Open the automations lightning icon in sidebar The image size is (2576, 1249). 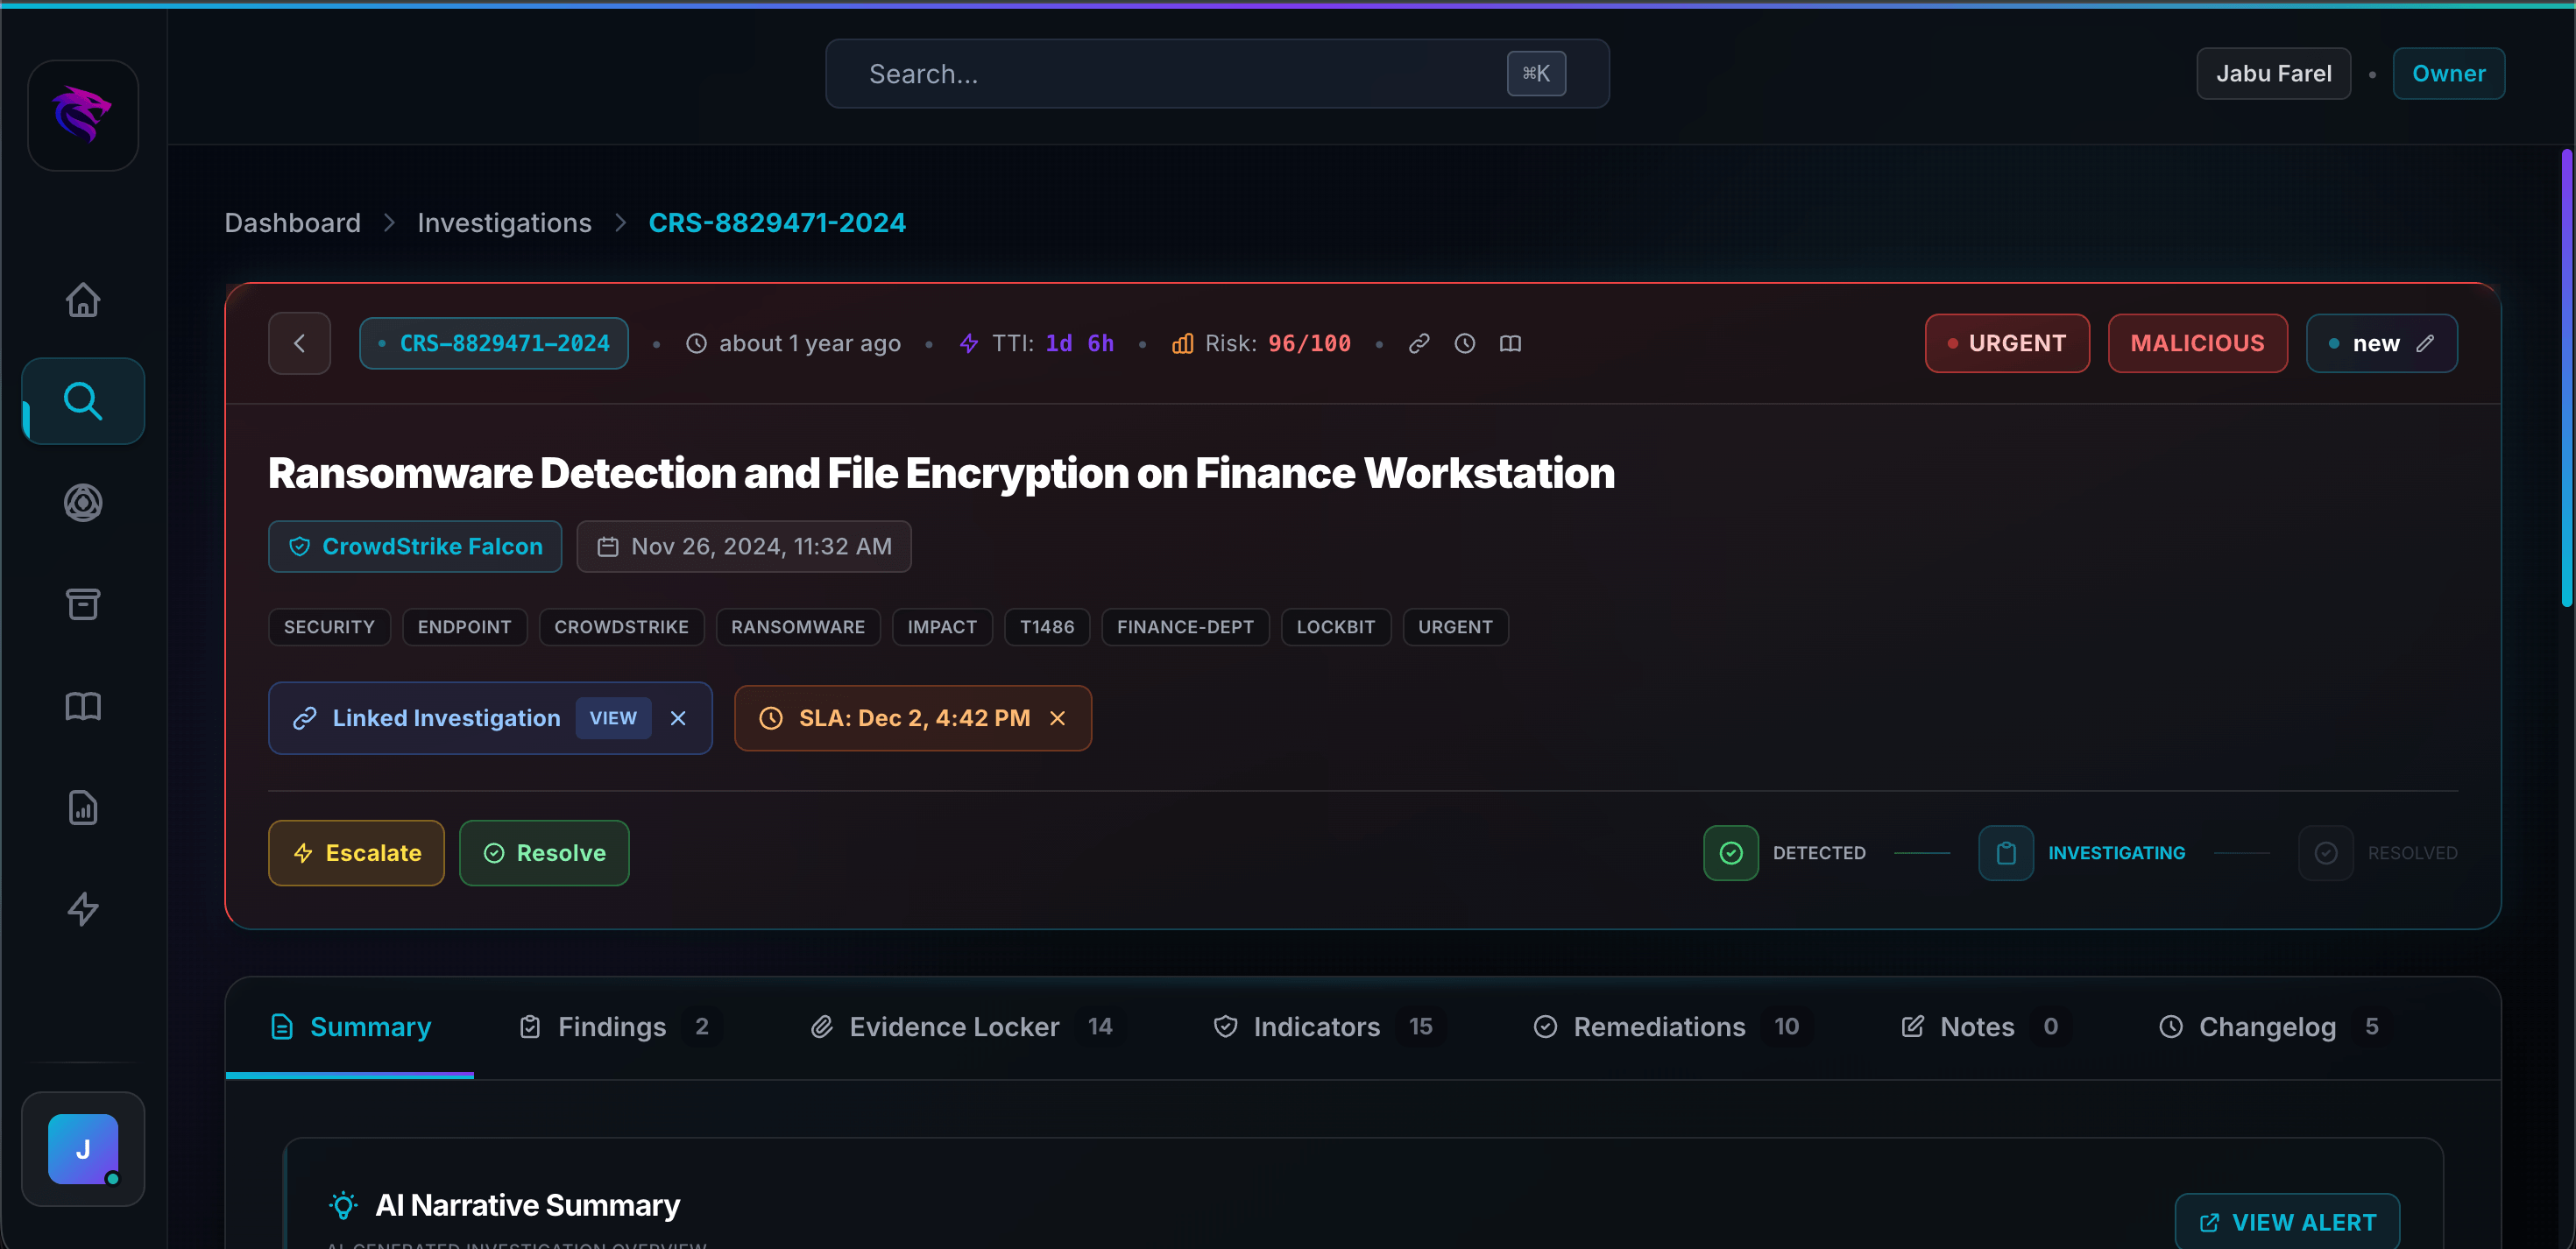click(83, 909)
